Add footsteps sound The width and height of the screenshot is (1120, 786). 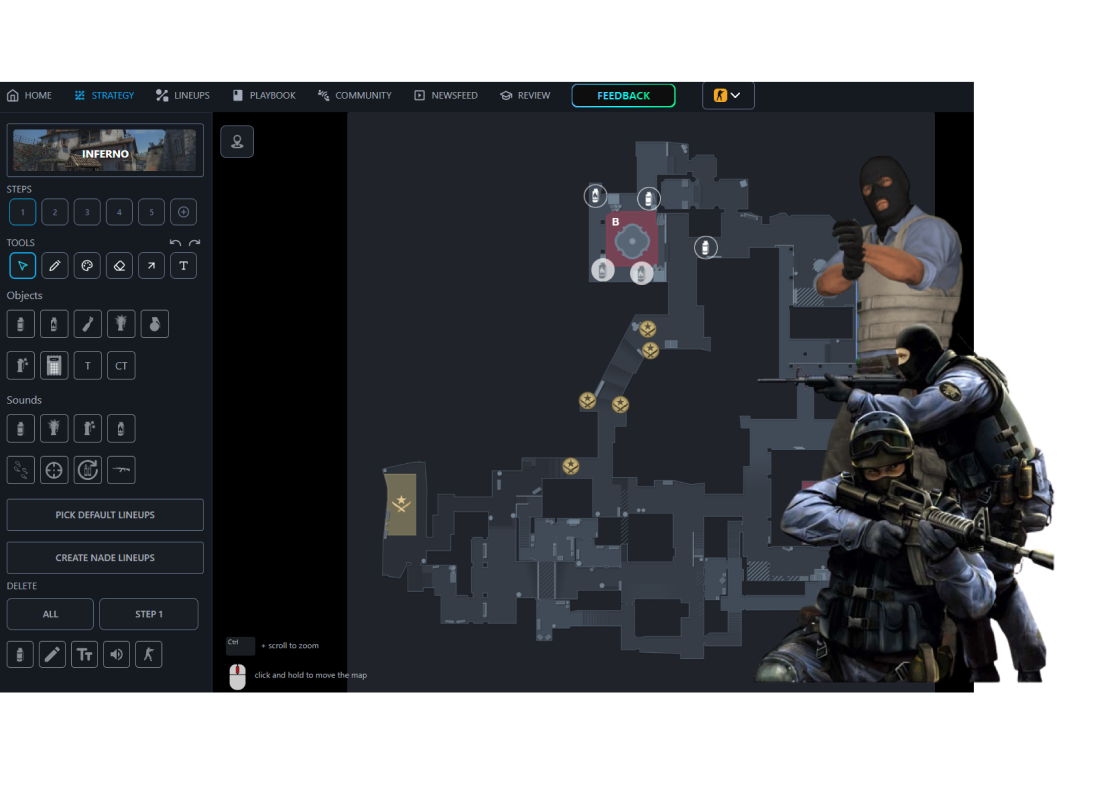pos(21,470)
